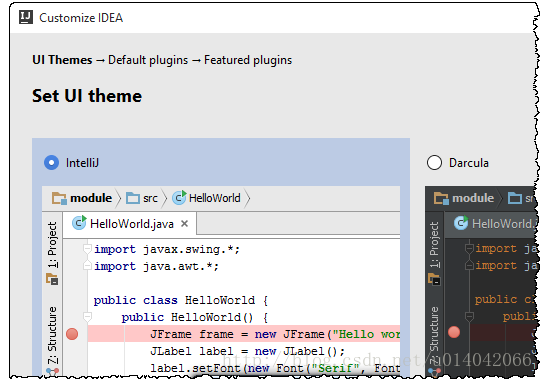Viewport: 543px width, 380px height.
Task: Select the module breadcrumb in IntelliJ preview
Action: pos(91,198)
